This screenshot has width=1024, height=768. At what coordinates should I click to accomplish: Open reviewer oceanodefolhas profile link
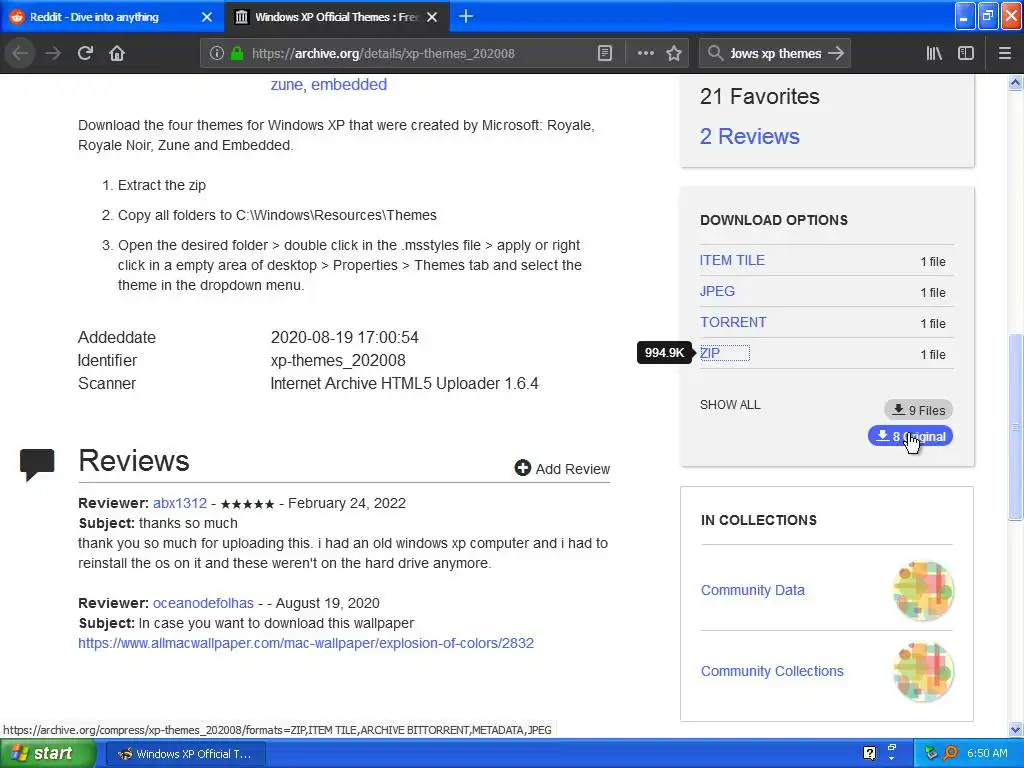[x=203, y=603]
